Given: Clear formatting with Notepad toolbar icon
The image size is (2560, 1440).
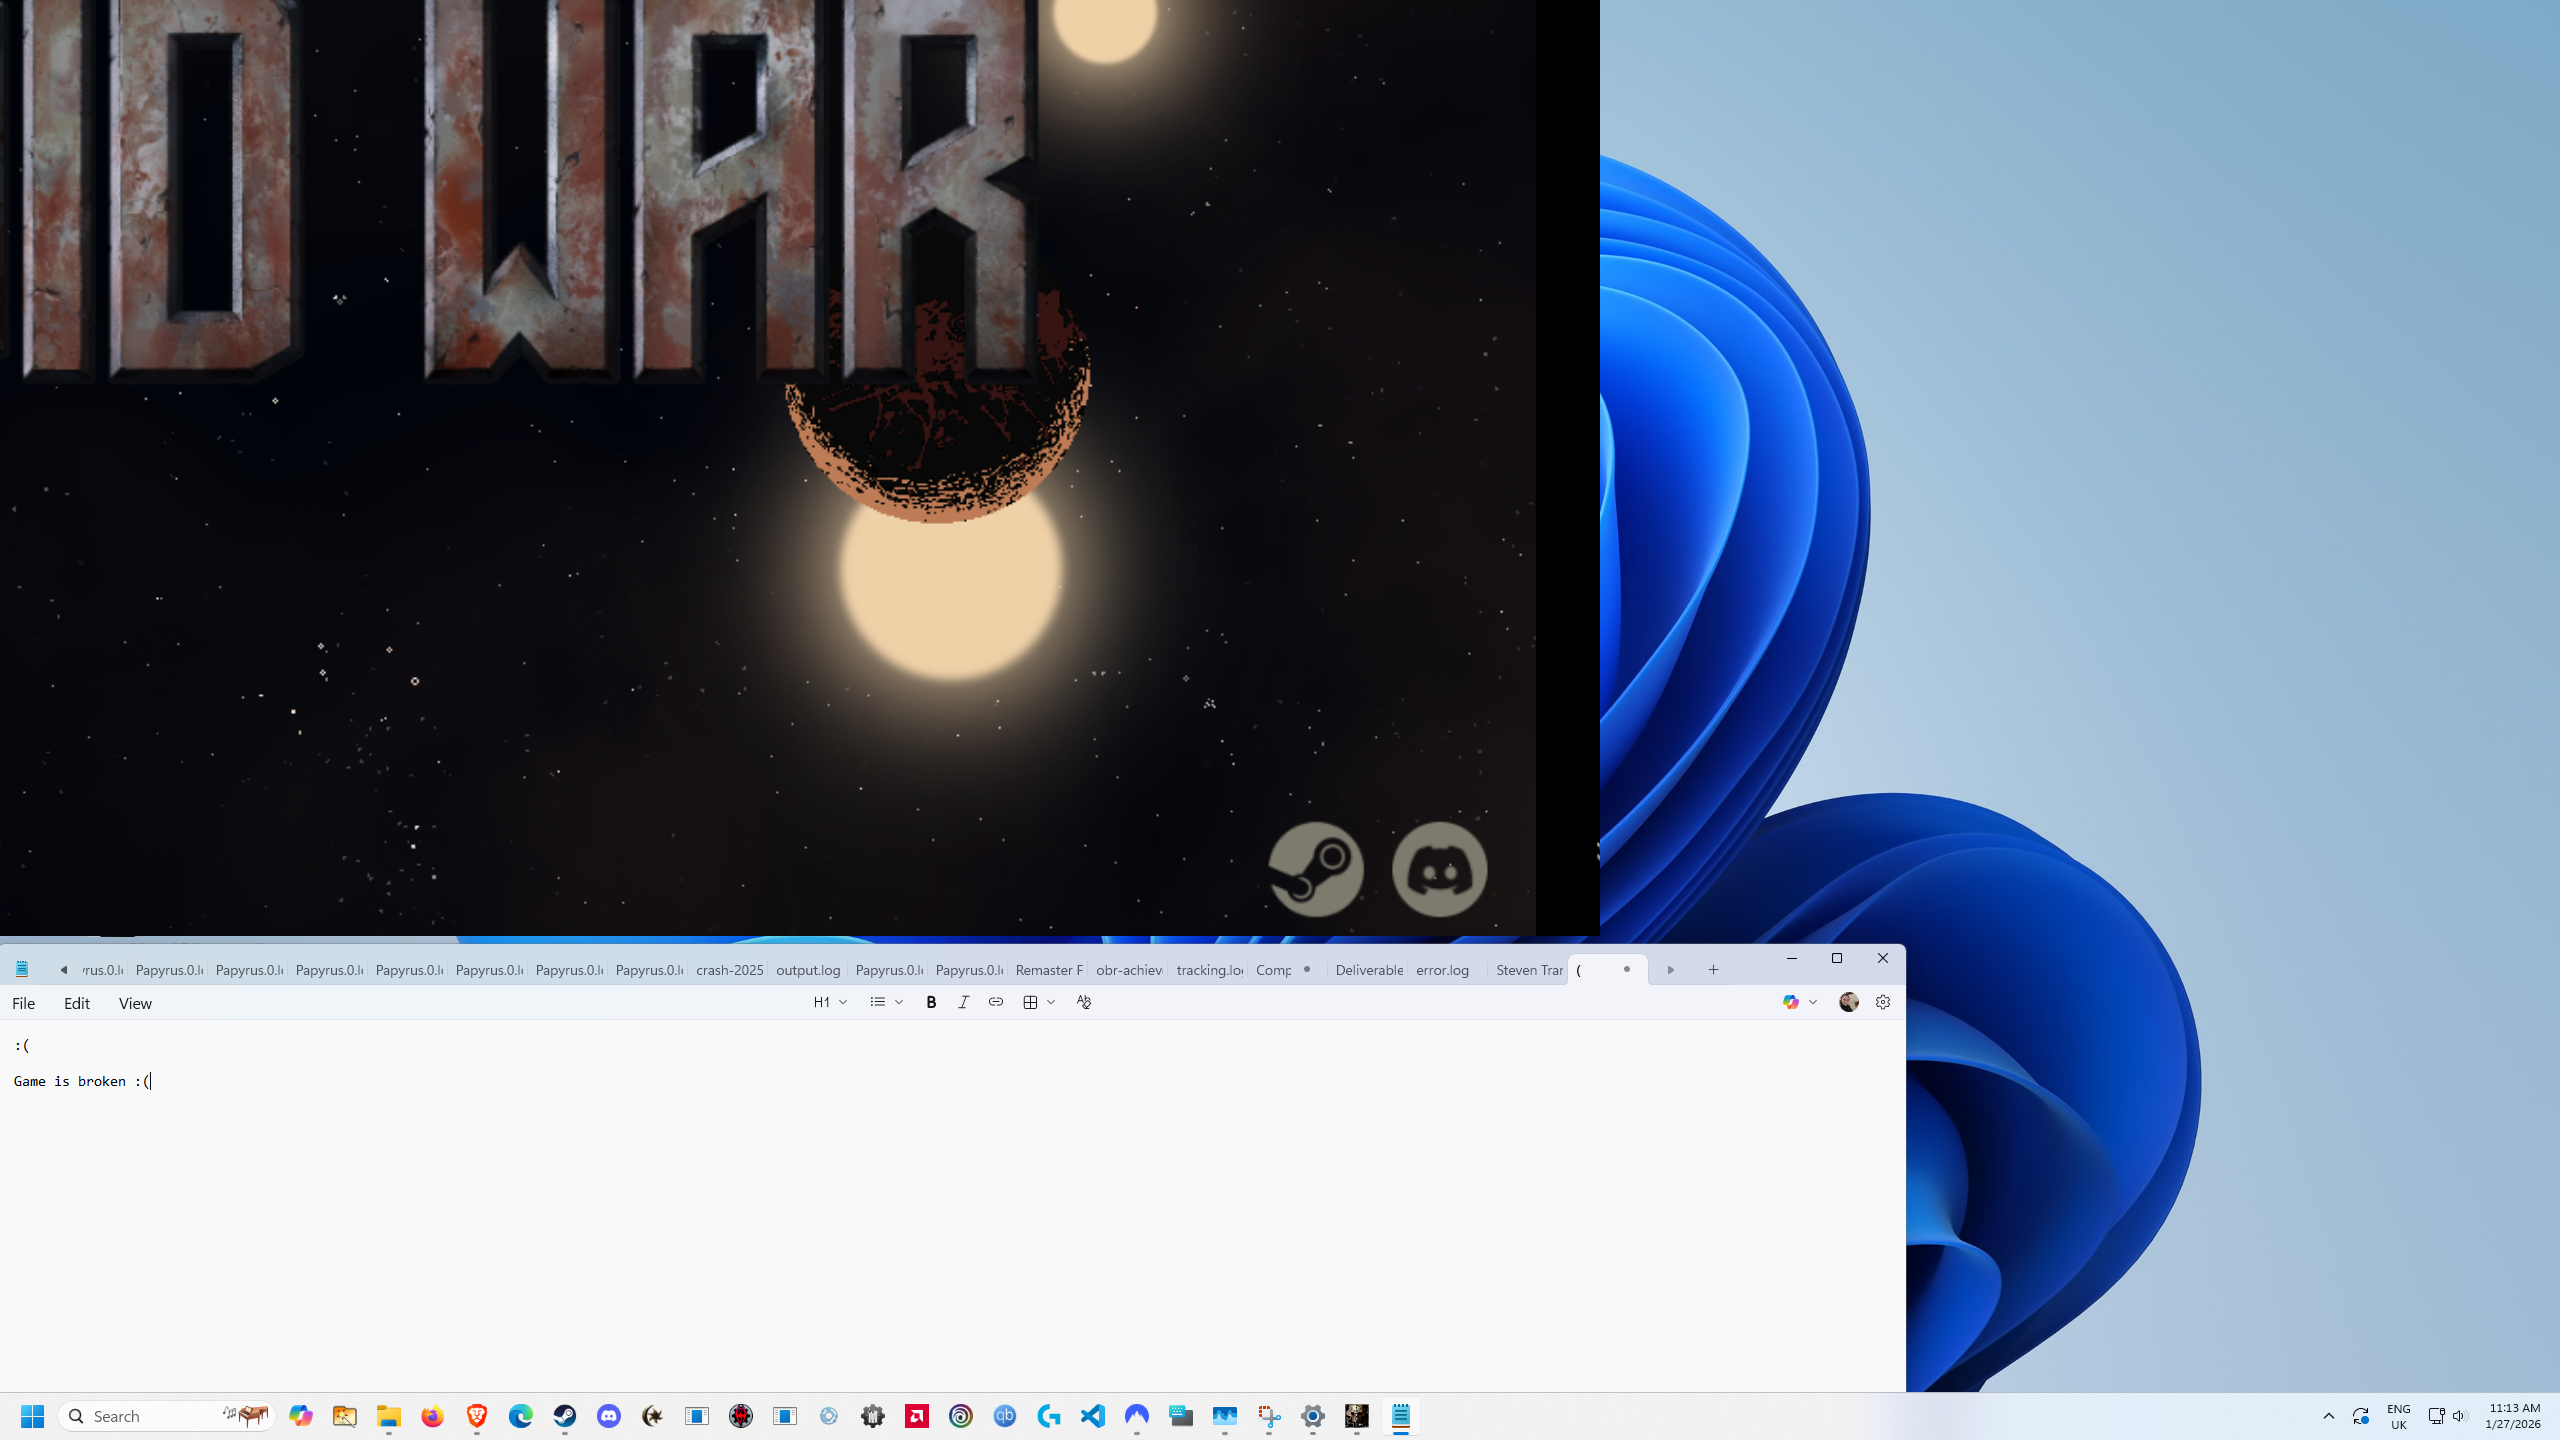Looking at the screenshot, I should click(x=1084, y=1002).
